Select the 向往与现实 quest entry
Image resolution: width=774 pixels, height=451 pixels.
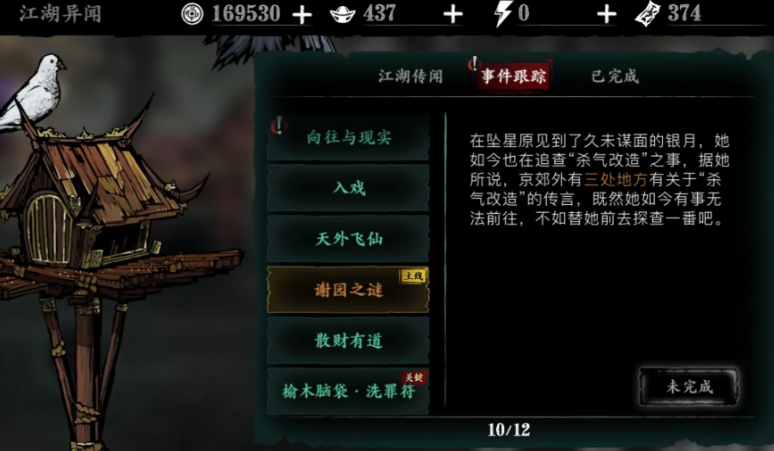tap(348, 138)
